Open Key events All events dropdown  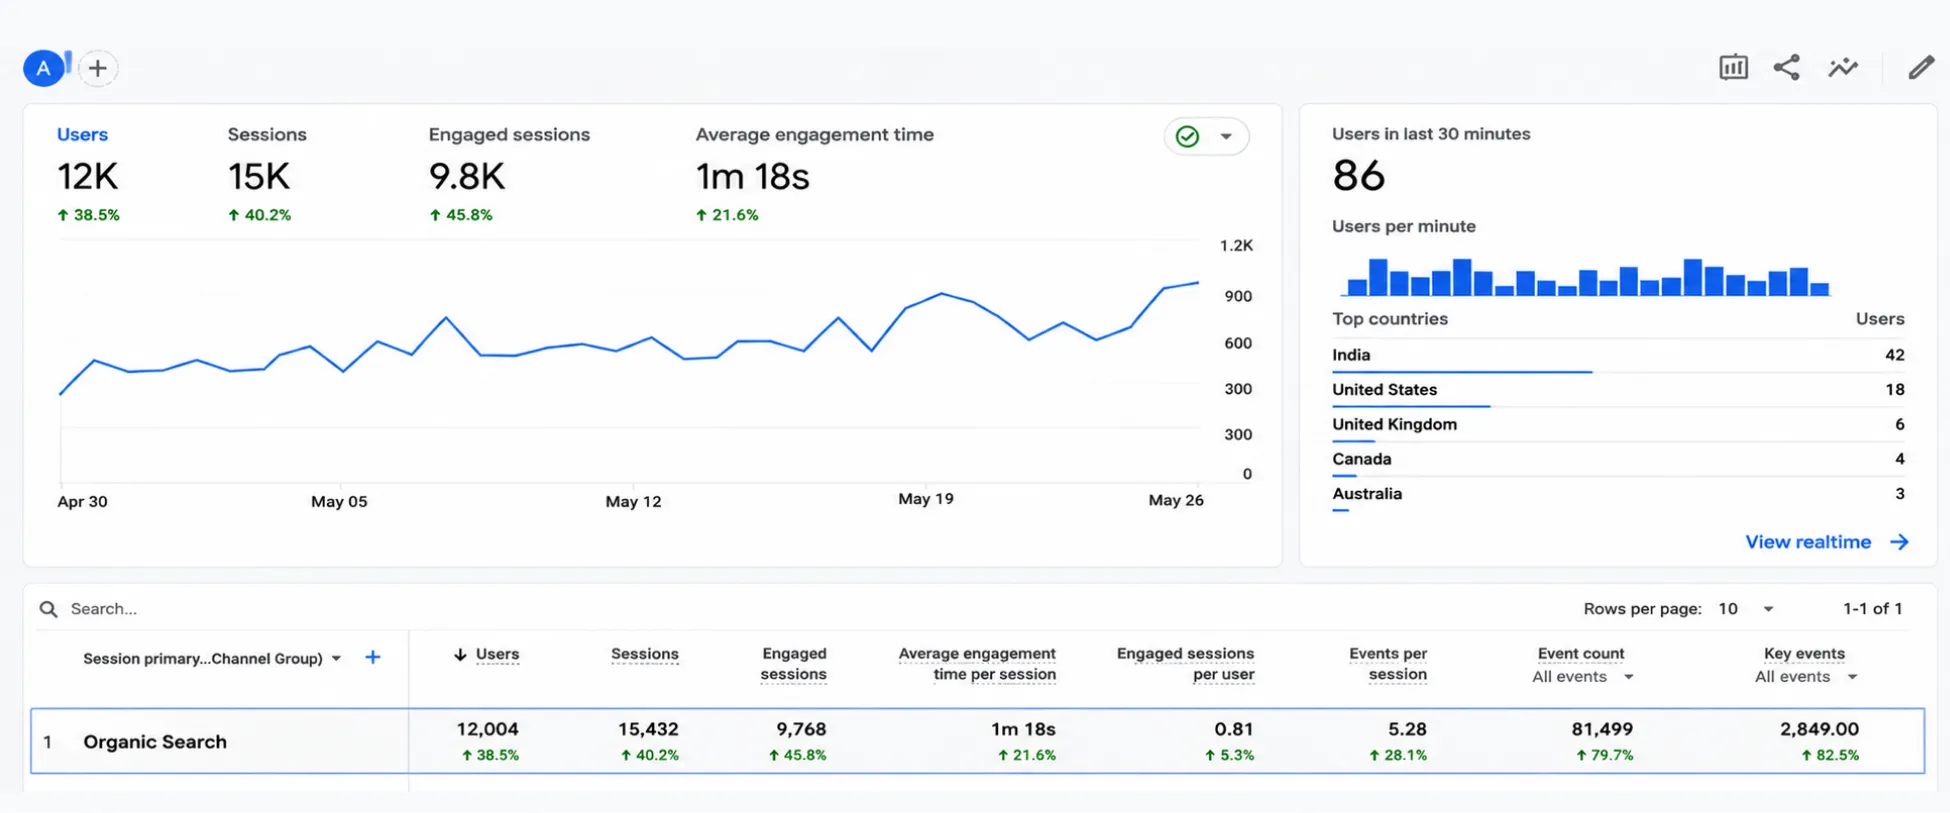(x=1806, y=677)
